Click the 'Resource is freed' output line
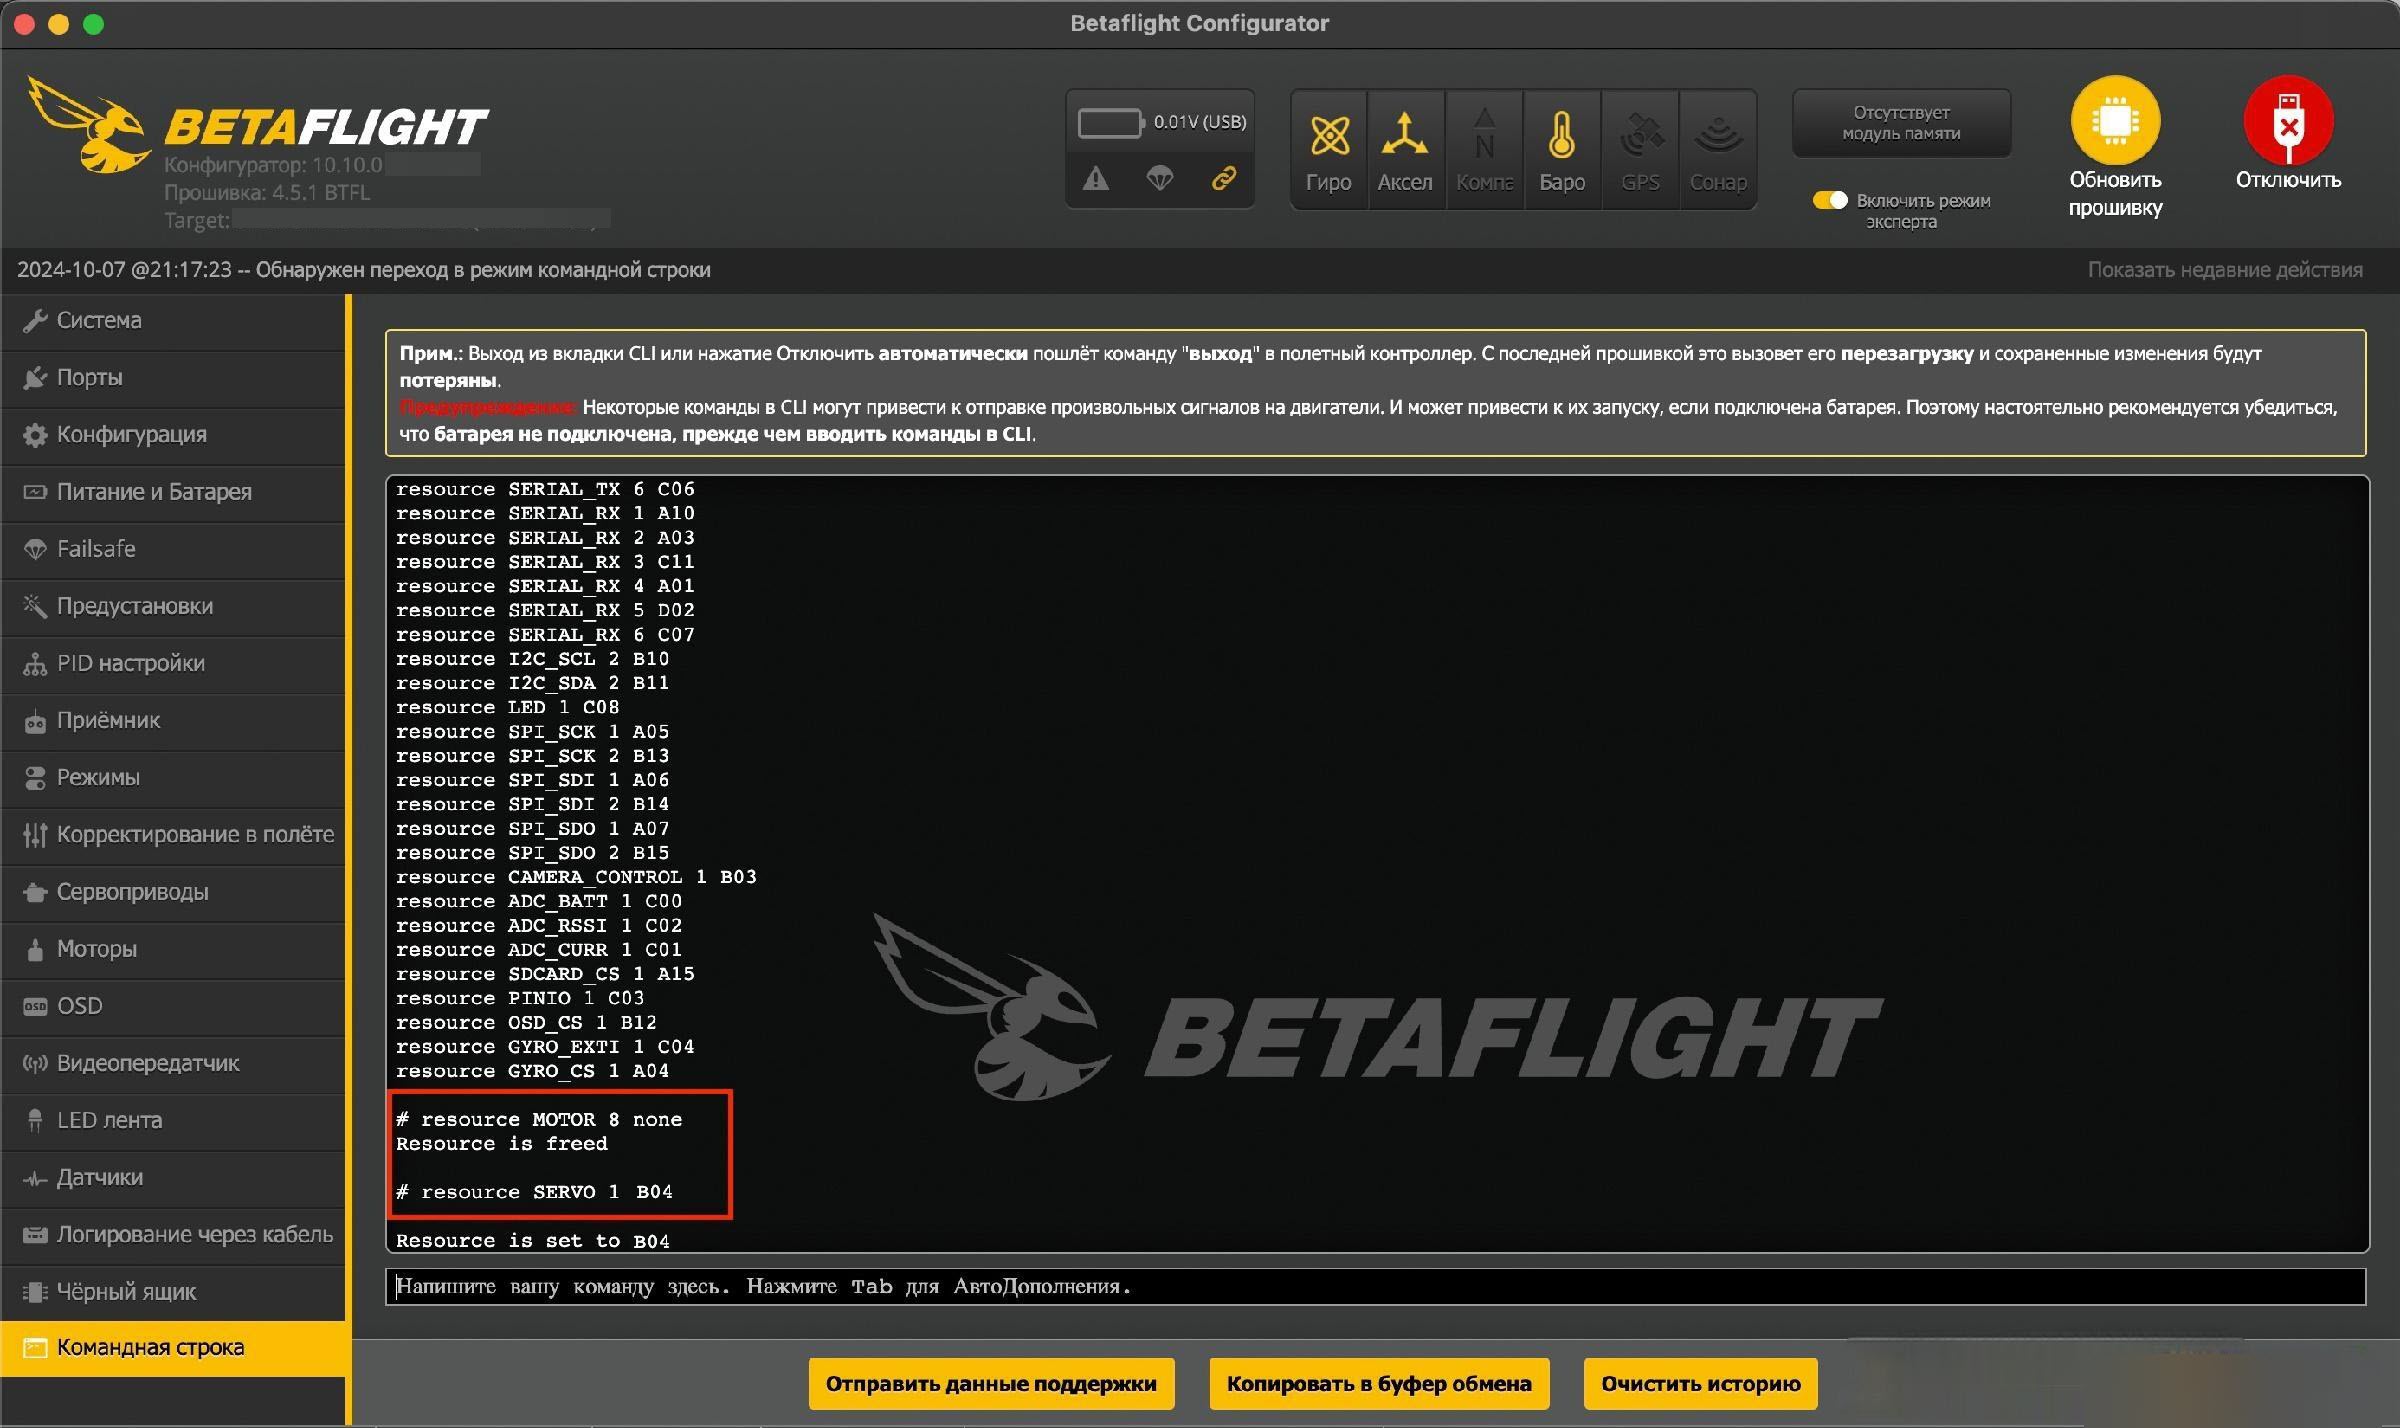This screenshot has height=1428, width=2400. pyautogui.click(x=502, y=1144)
